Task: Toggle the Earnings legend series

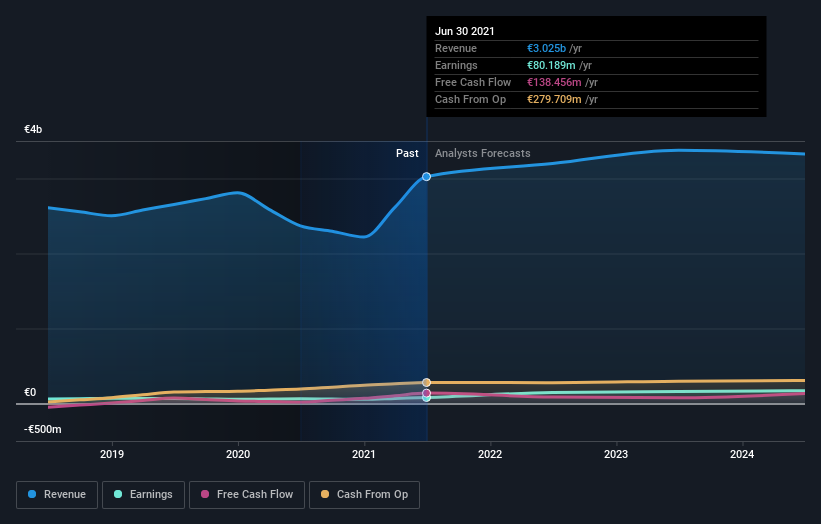Action: tap(143, 495)
